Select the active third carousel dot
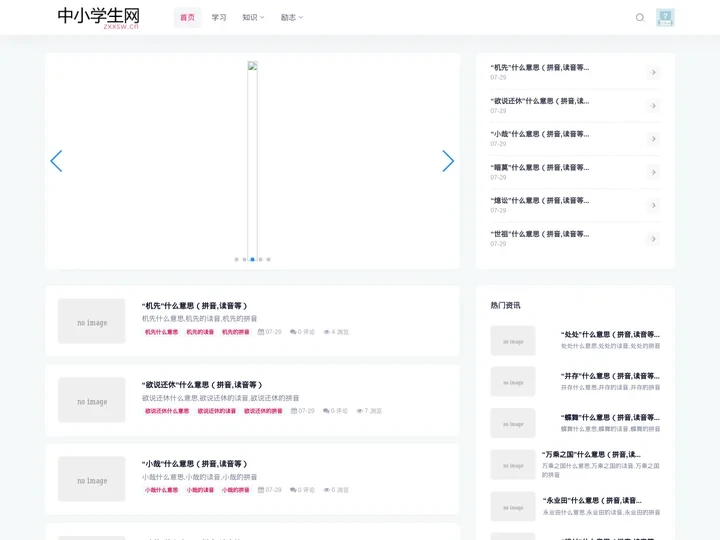This screenshot has height=540, width=720. [253, 259]
